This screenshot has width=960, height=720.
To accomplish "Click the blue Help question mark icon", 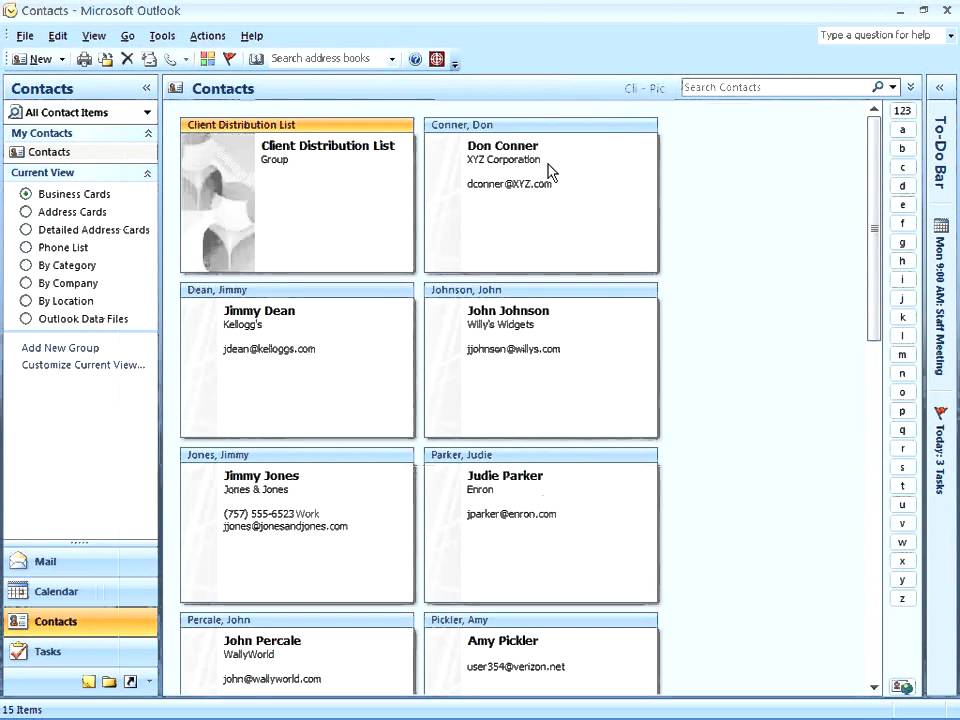I will click(x=415, y=59).
